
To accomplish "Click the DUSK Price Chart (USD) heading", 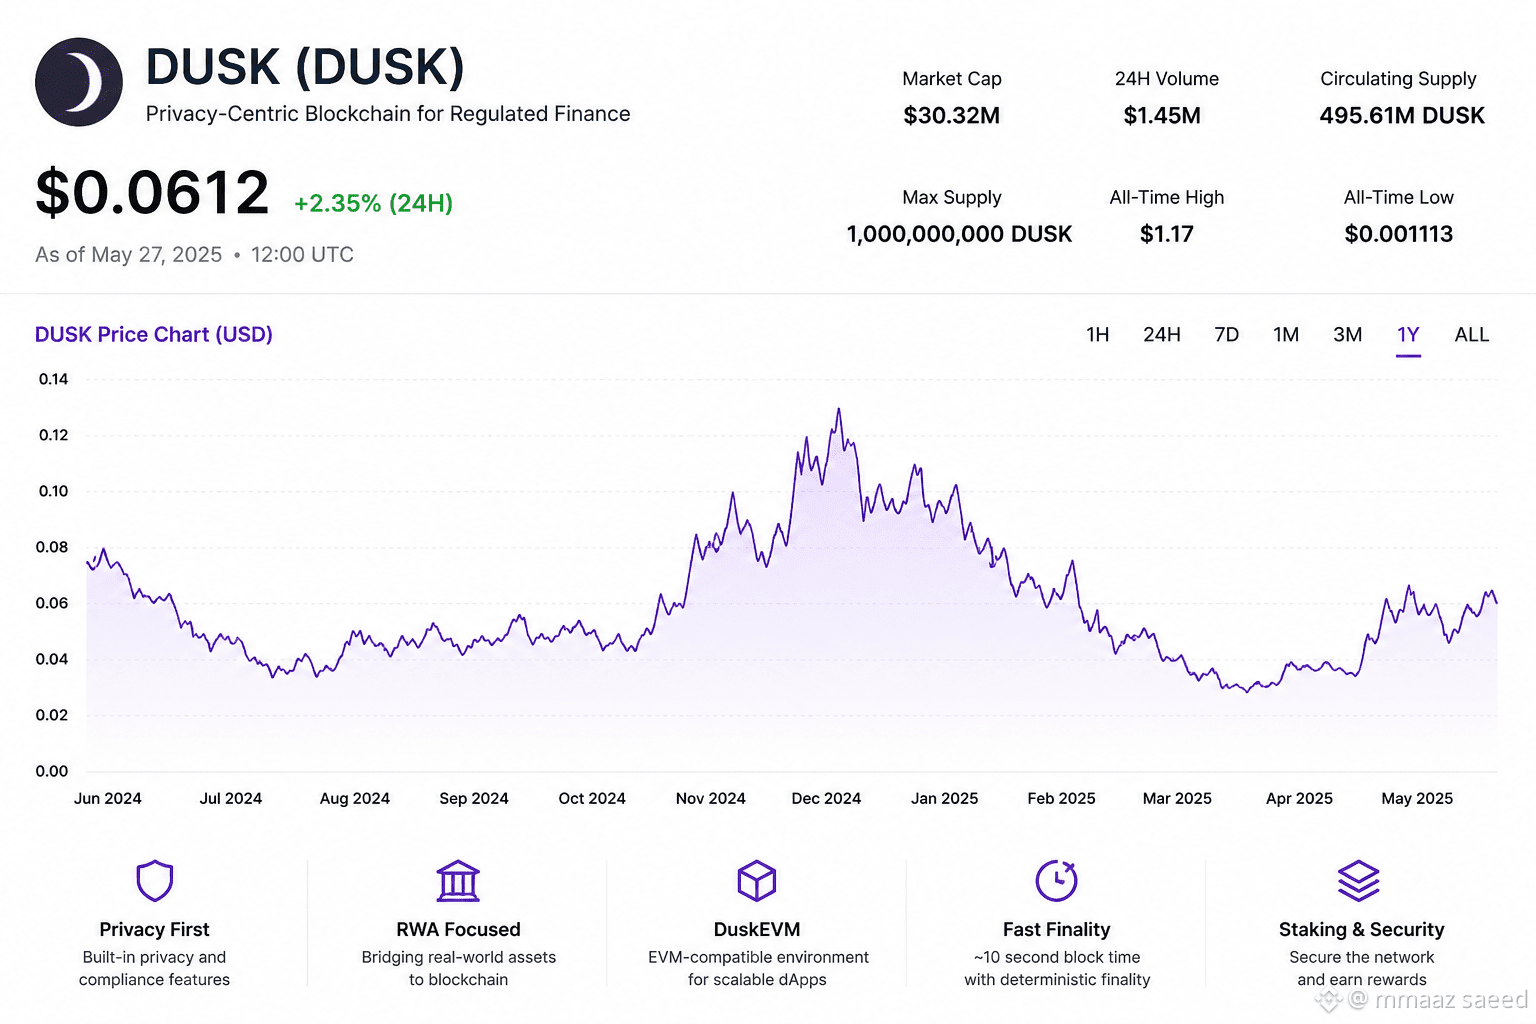I will point(154,335).
